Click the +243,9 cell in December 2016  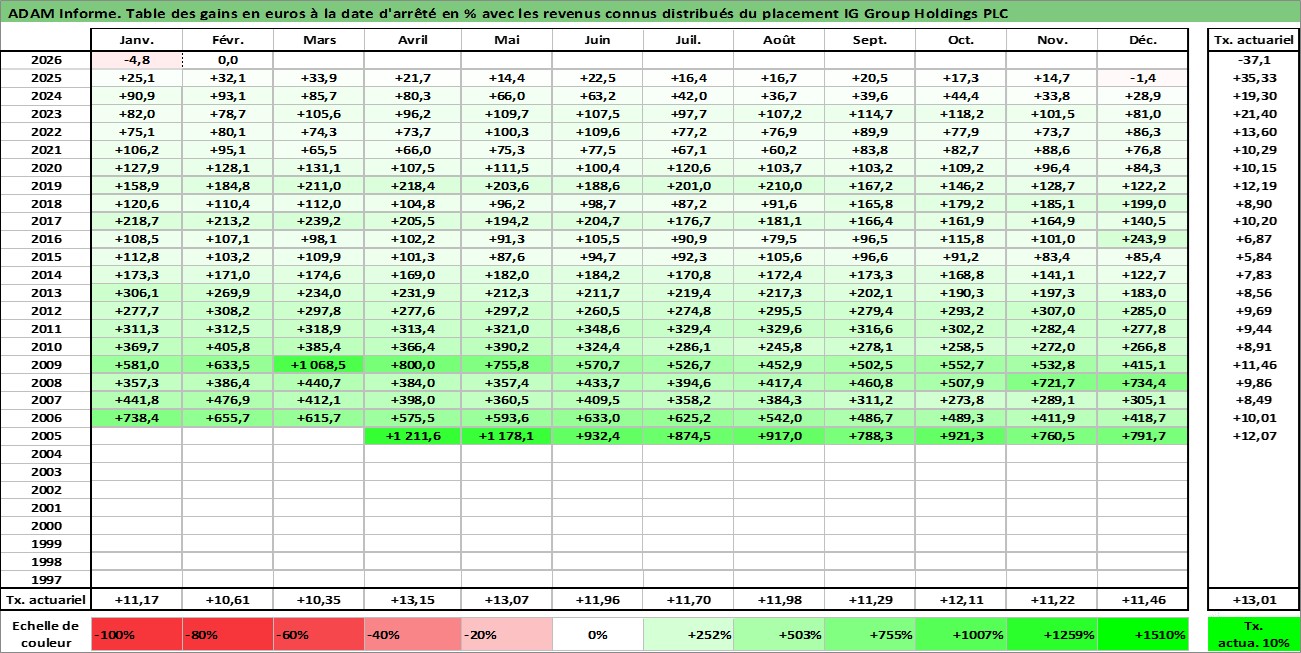[1143, 239]
